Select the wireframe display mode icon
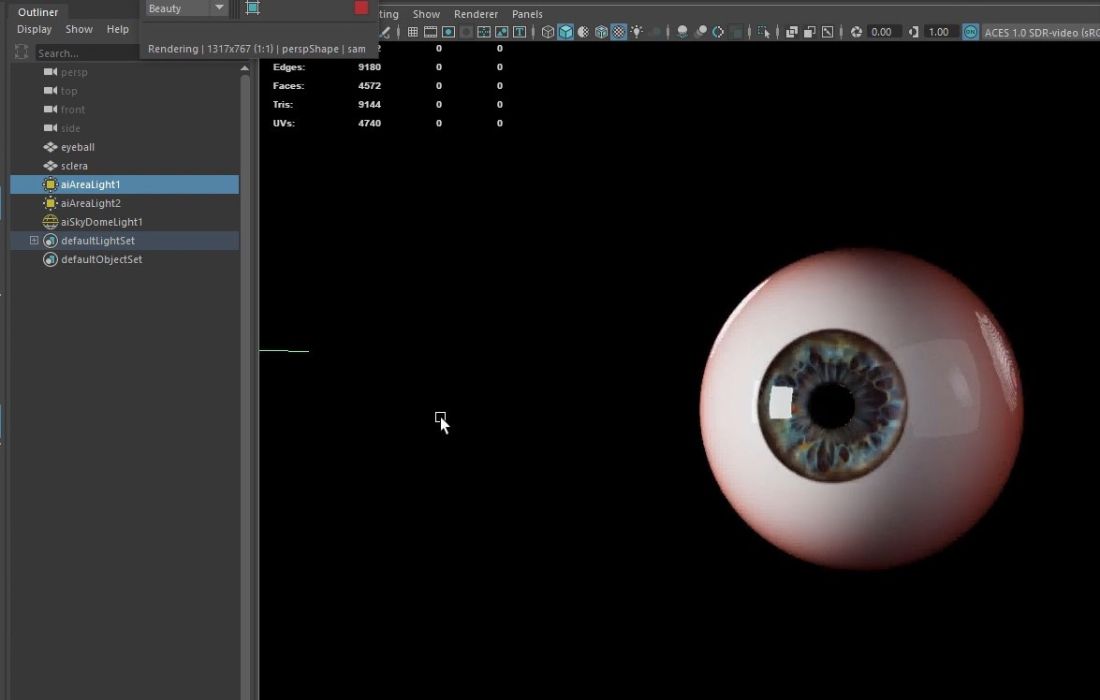Image resolution: width=1100 pixels, height=700 pixels. click(547, 32)
